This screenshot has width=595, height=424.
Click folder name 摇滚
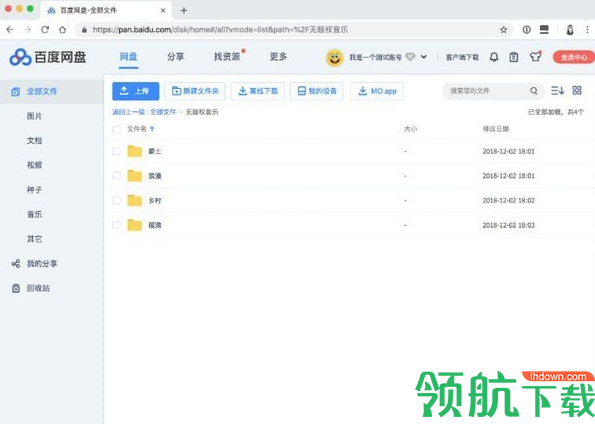(x=155, y=225)
